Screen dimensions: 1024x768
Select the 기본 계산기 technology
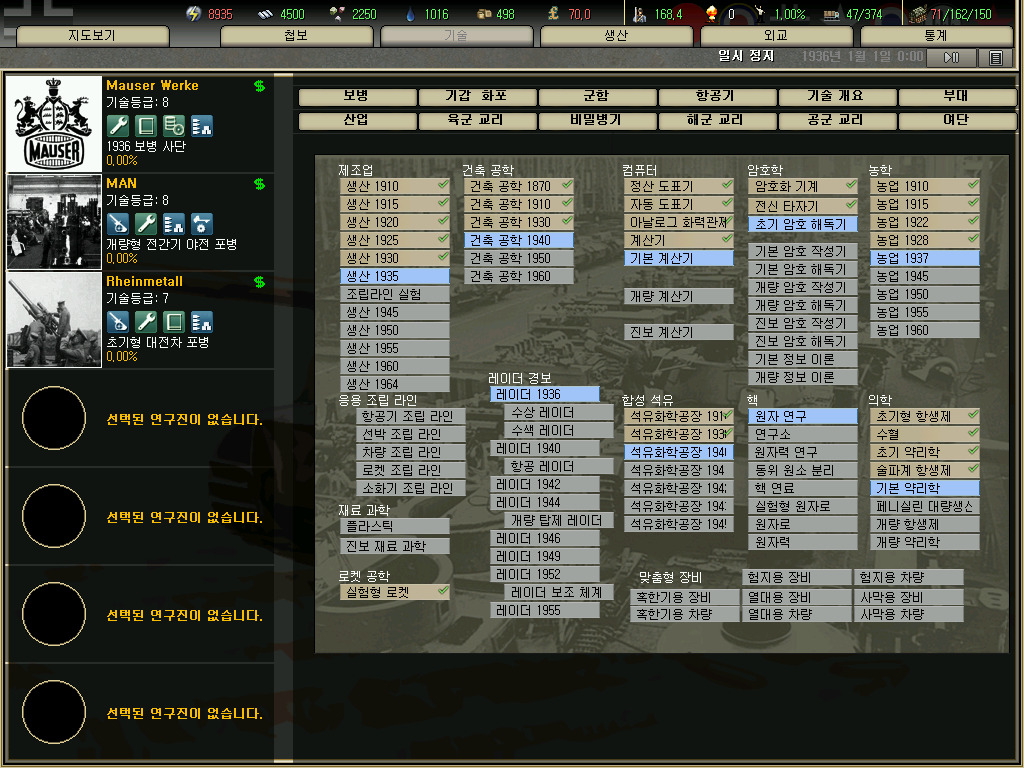679,259
